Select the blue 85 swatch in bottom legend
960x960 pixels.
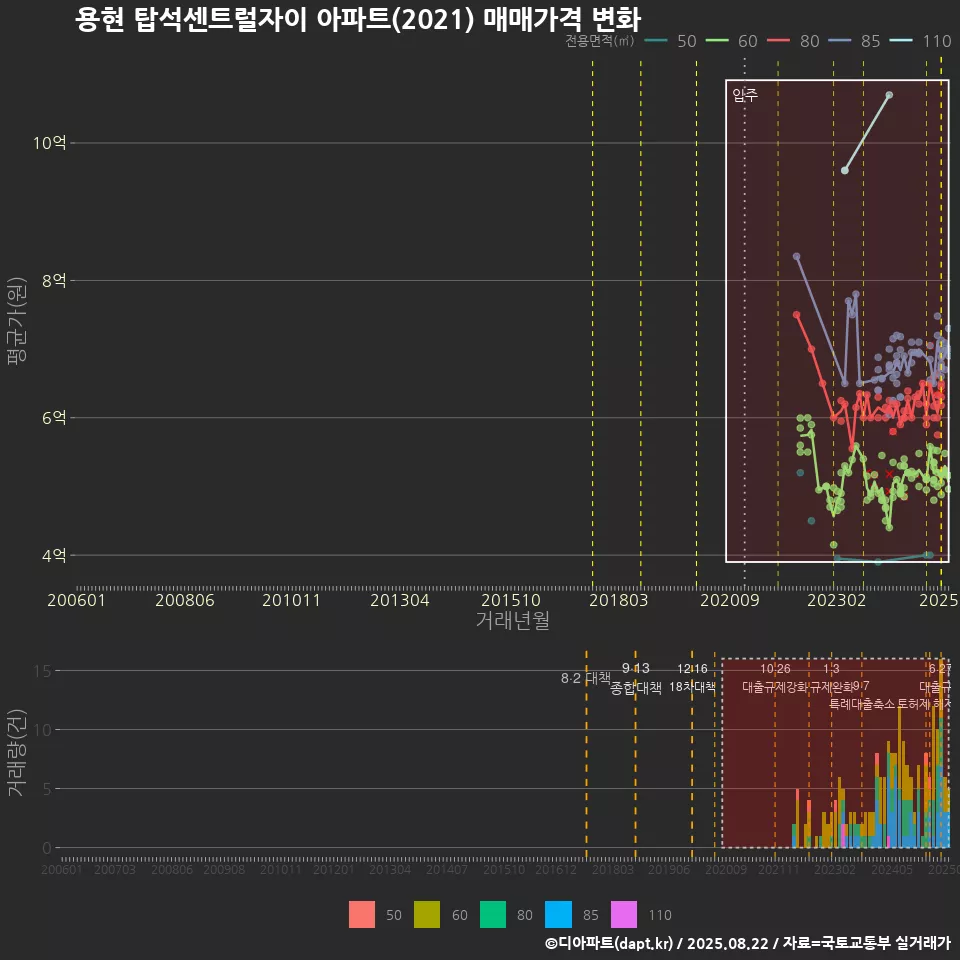[558, 915]
